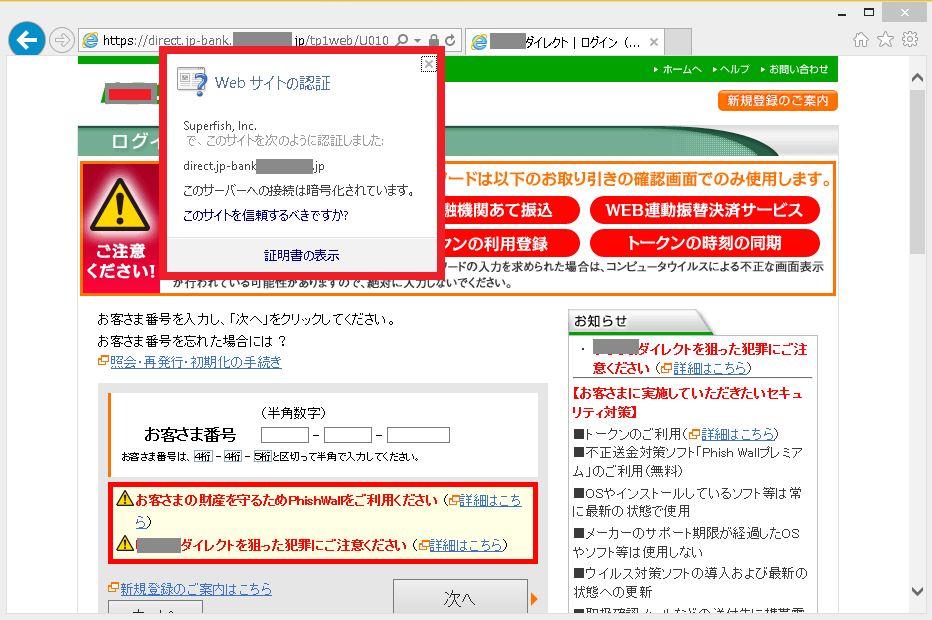Refresh the page with reload icon
Viewport: 932px width, 620px height.
tap(450, 40)
